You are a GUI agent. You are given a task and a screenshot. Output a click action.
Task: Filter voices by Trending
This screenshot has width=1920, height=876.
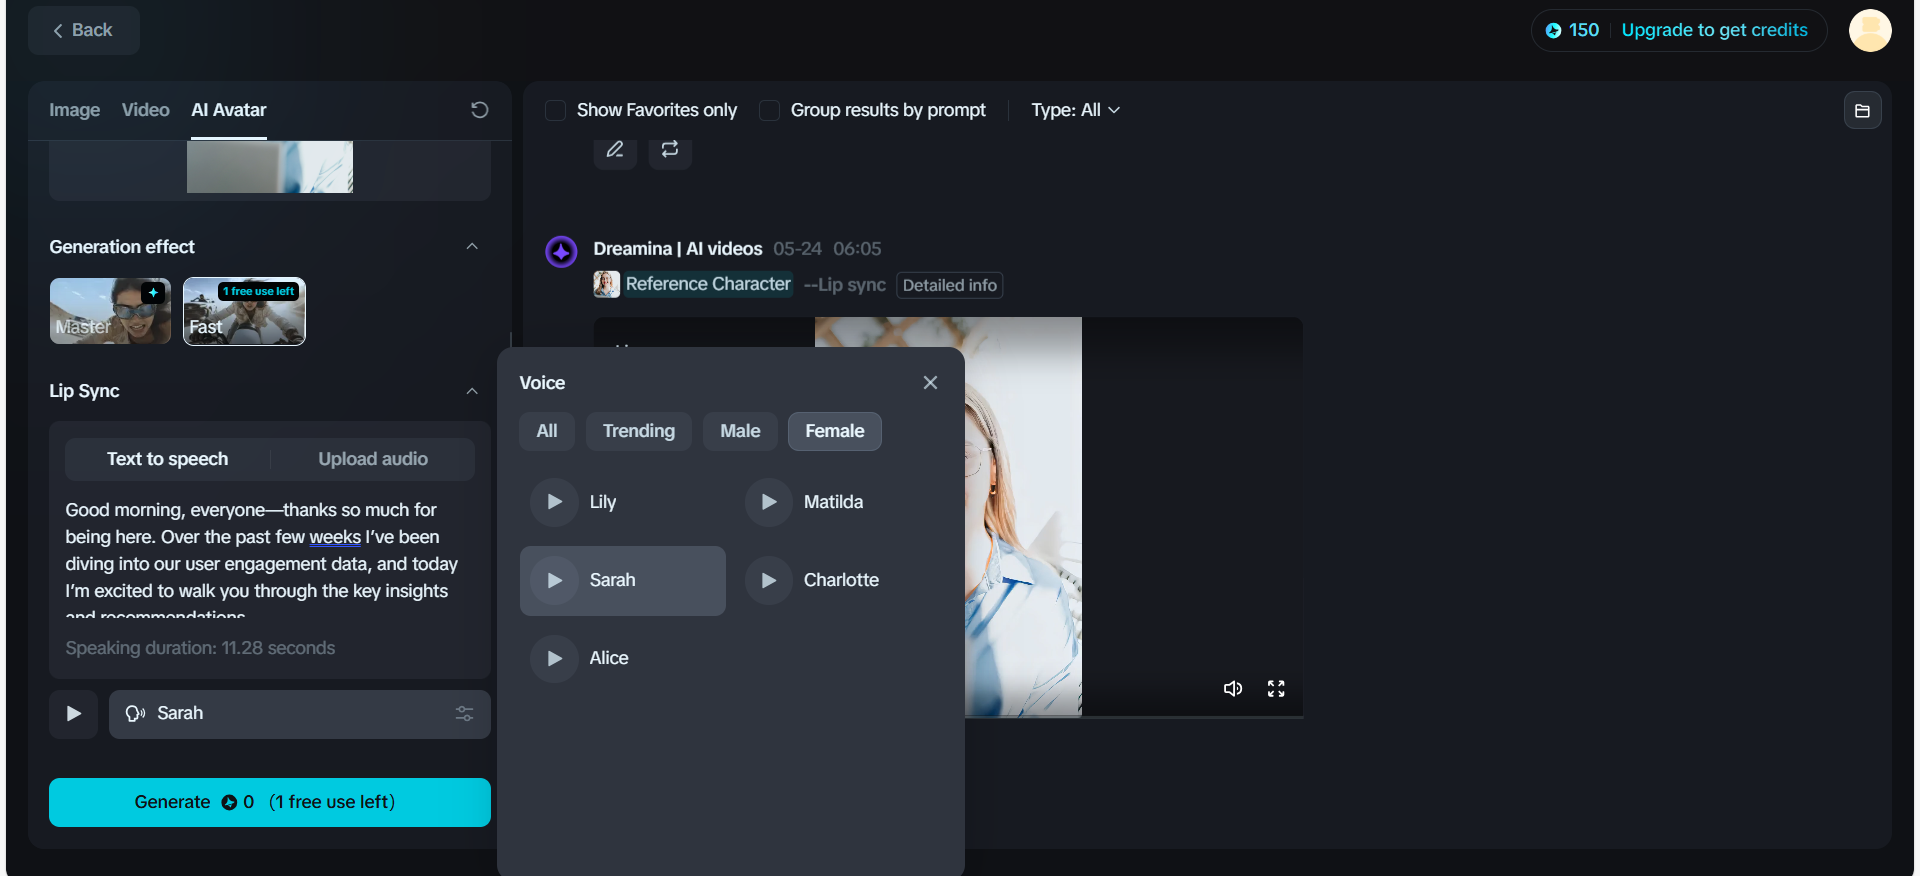coord(639,431)
